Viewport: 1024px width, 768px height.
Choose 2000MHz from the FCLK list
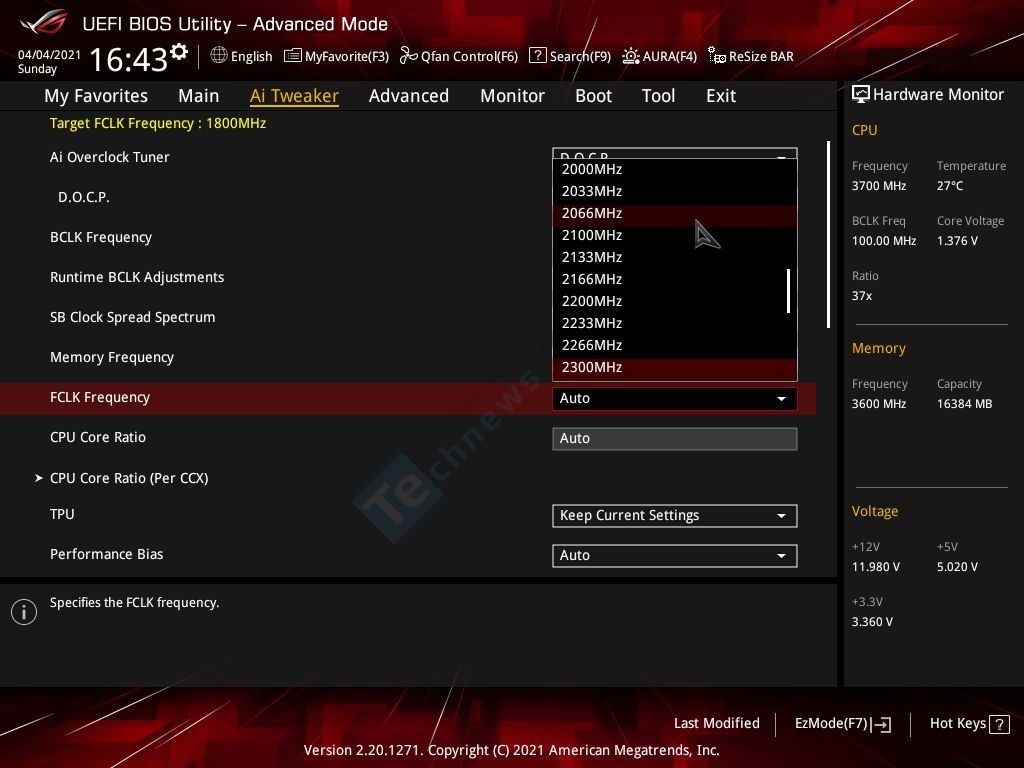coord(674,169)
